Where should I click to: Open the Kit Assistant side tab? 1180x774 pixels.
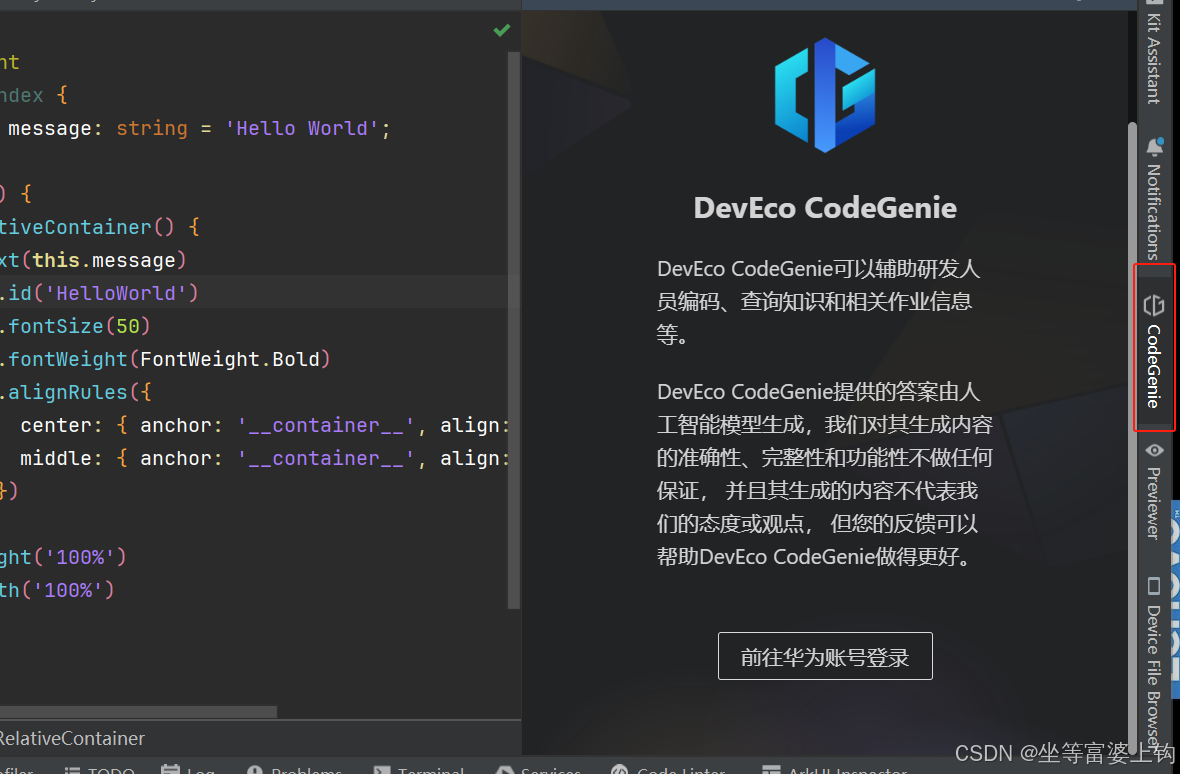click(1154, 54)
